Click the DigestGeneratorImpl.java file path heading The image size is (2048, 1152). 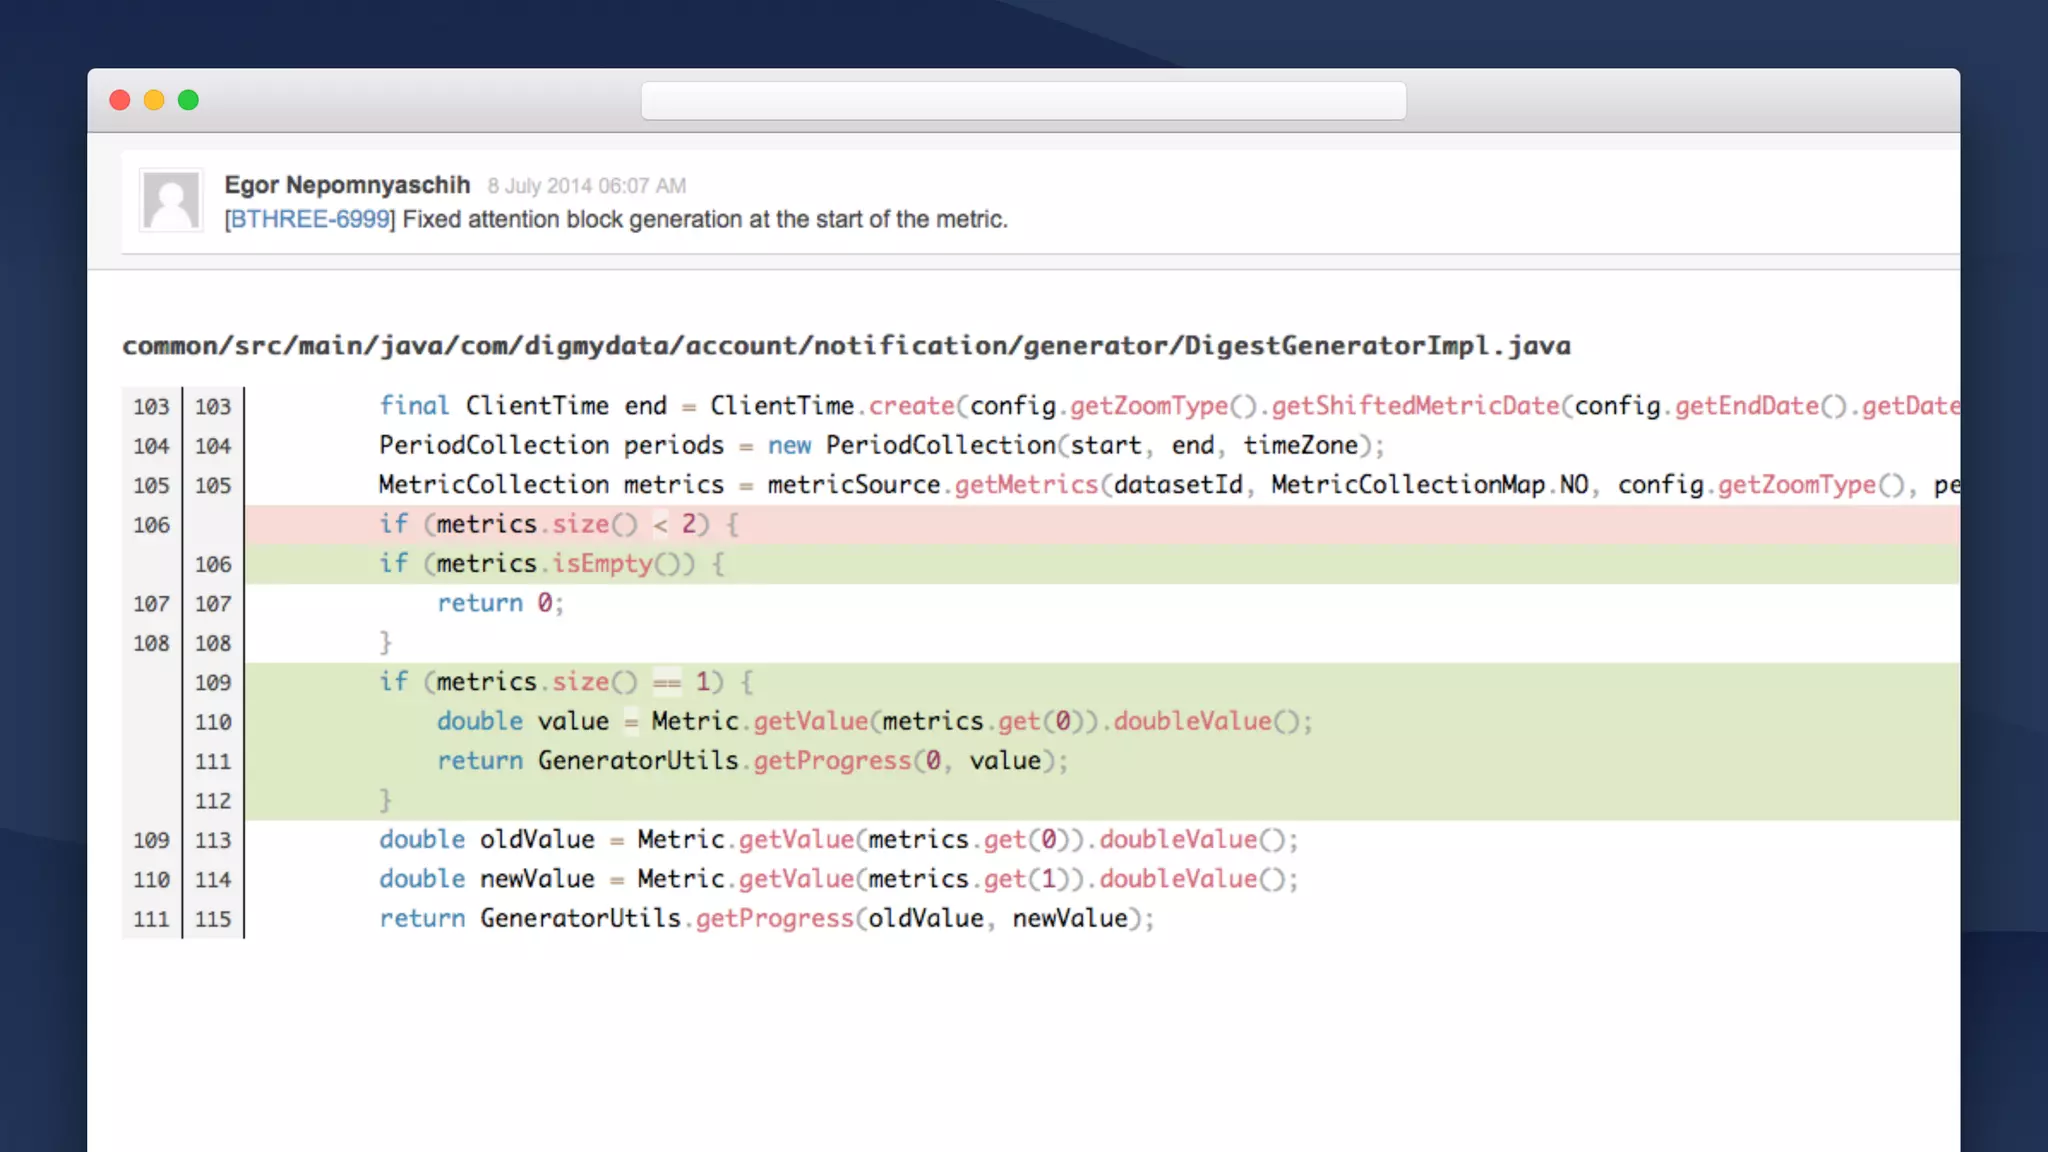846,346
